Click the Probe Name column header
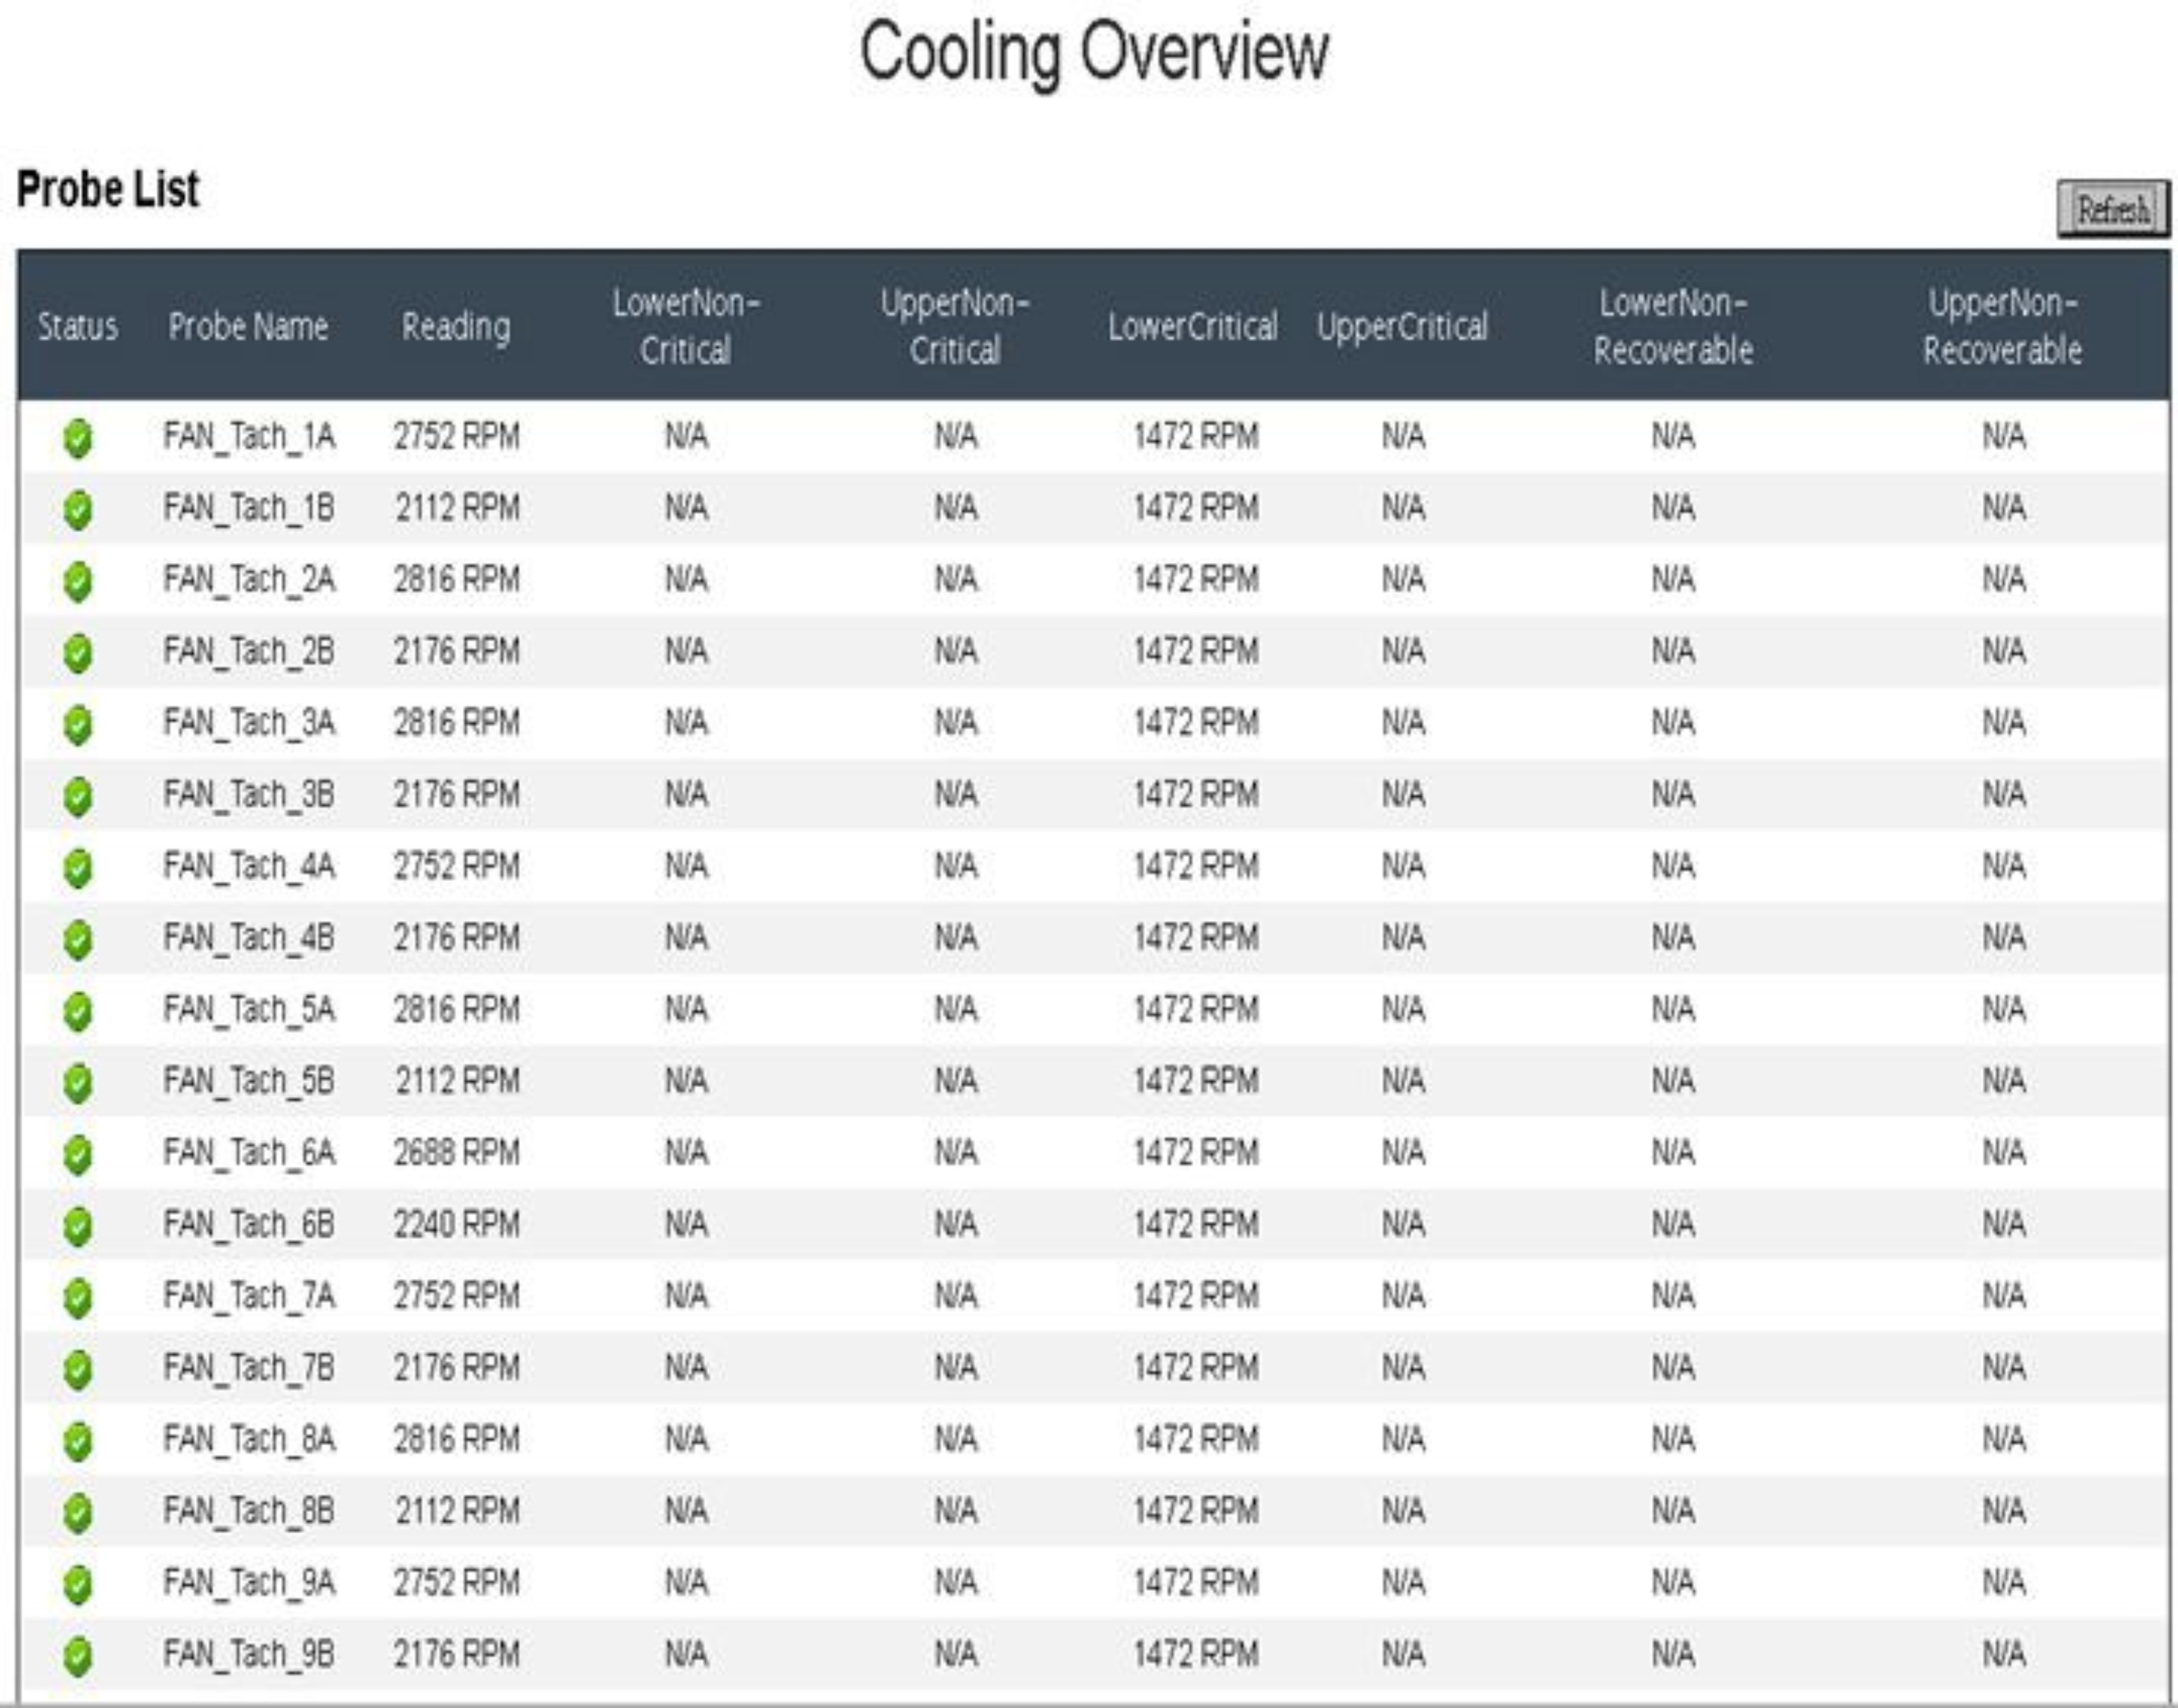The height and width of the screenshot is (1708, 2178). 248,327
